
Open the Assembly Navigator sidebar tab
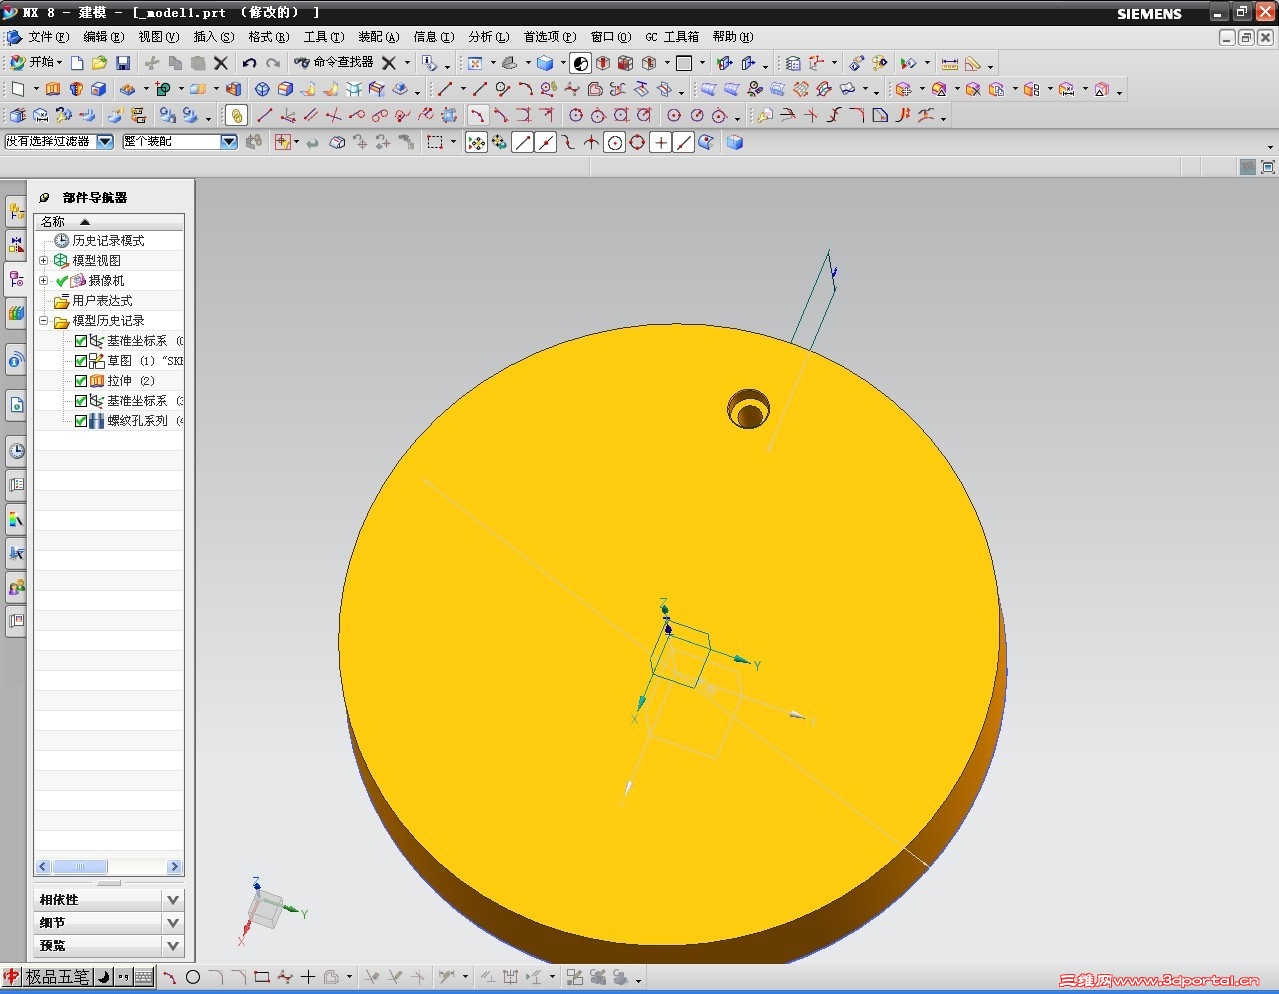pos(16,211)
